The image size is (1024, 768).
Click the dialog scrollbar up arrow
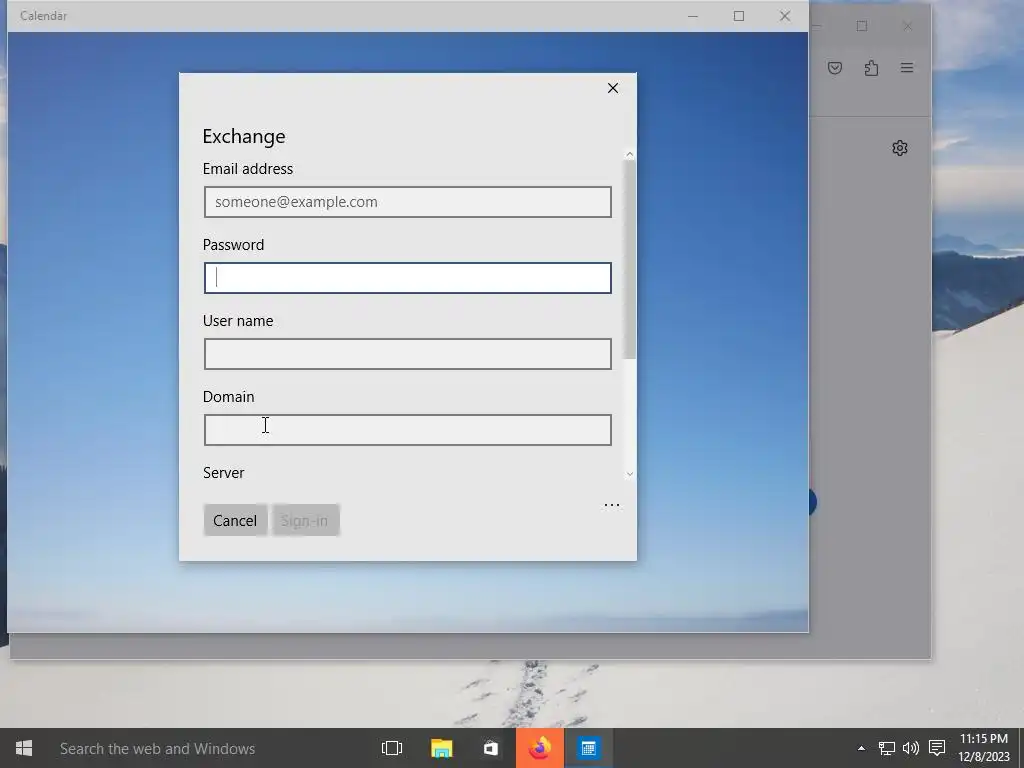[x=630, y=154]
